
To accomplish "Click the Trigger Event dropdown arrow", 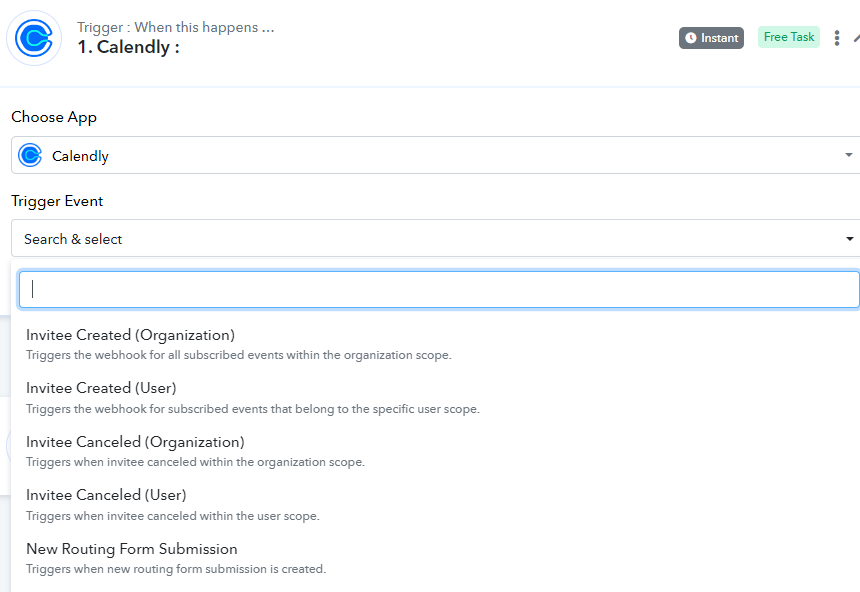I will (849, 239).
